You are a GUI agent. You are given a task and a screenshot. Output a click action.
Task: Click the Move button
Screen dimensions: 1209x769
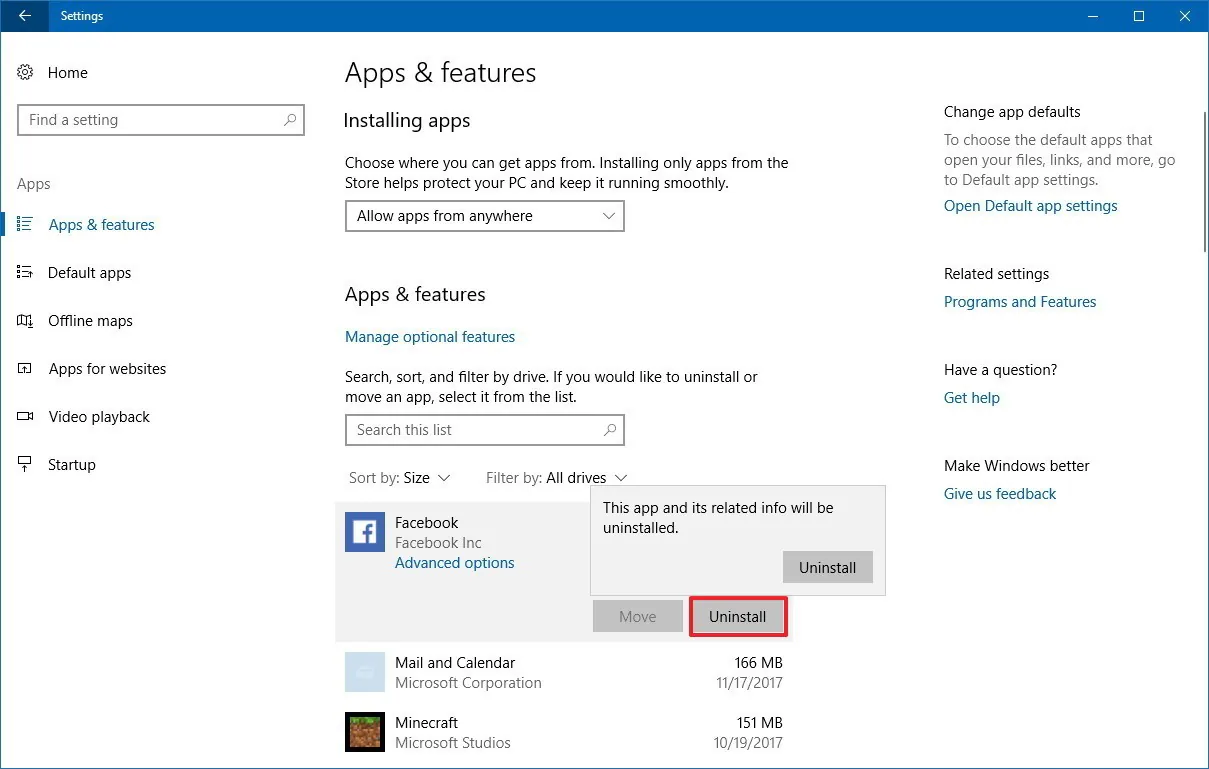point(638,617)
